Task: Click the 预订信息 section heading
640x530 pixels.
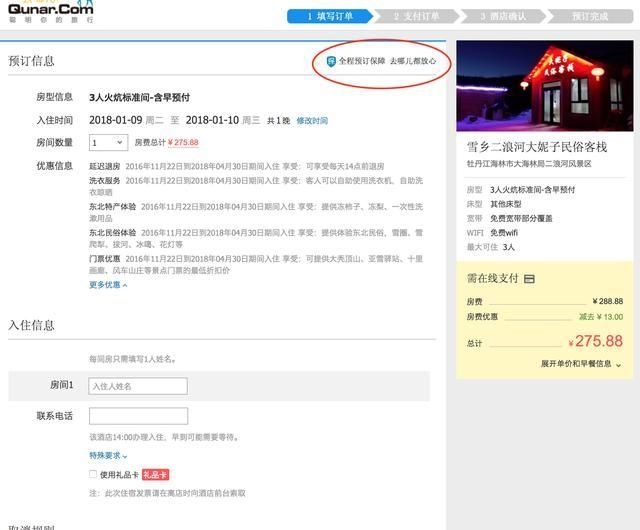Action: coord(31,61)
